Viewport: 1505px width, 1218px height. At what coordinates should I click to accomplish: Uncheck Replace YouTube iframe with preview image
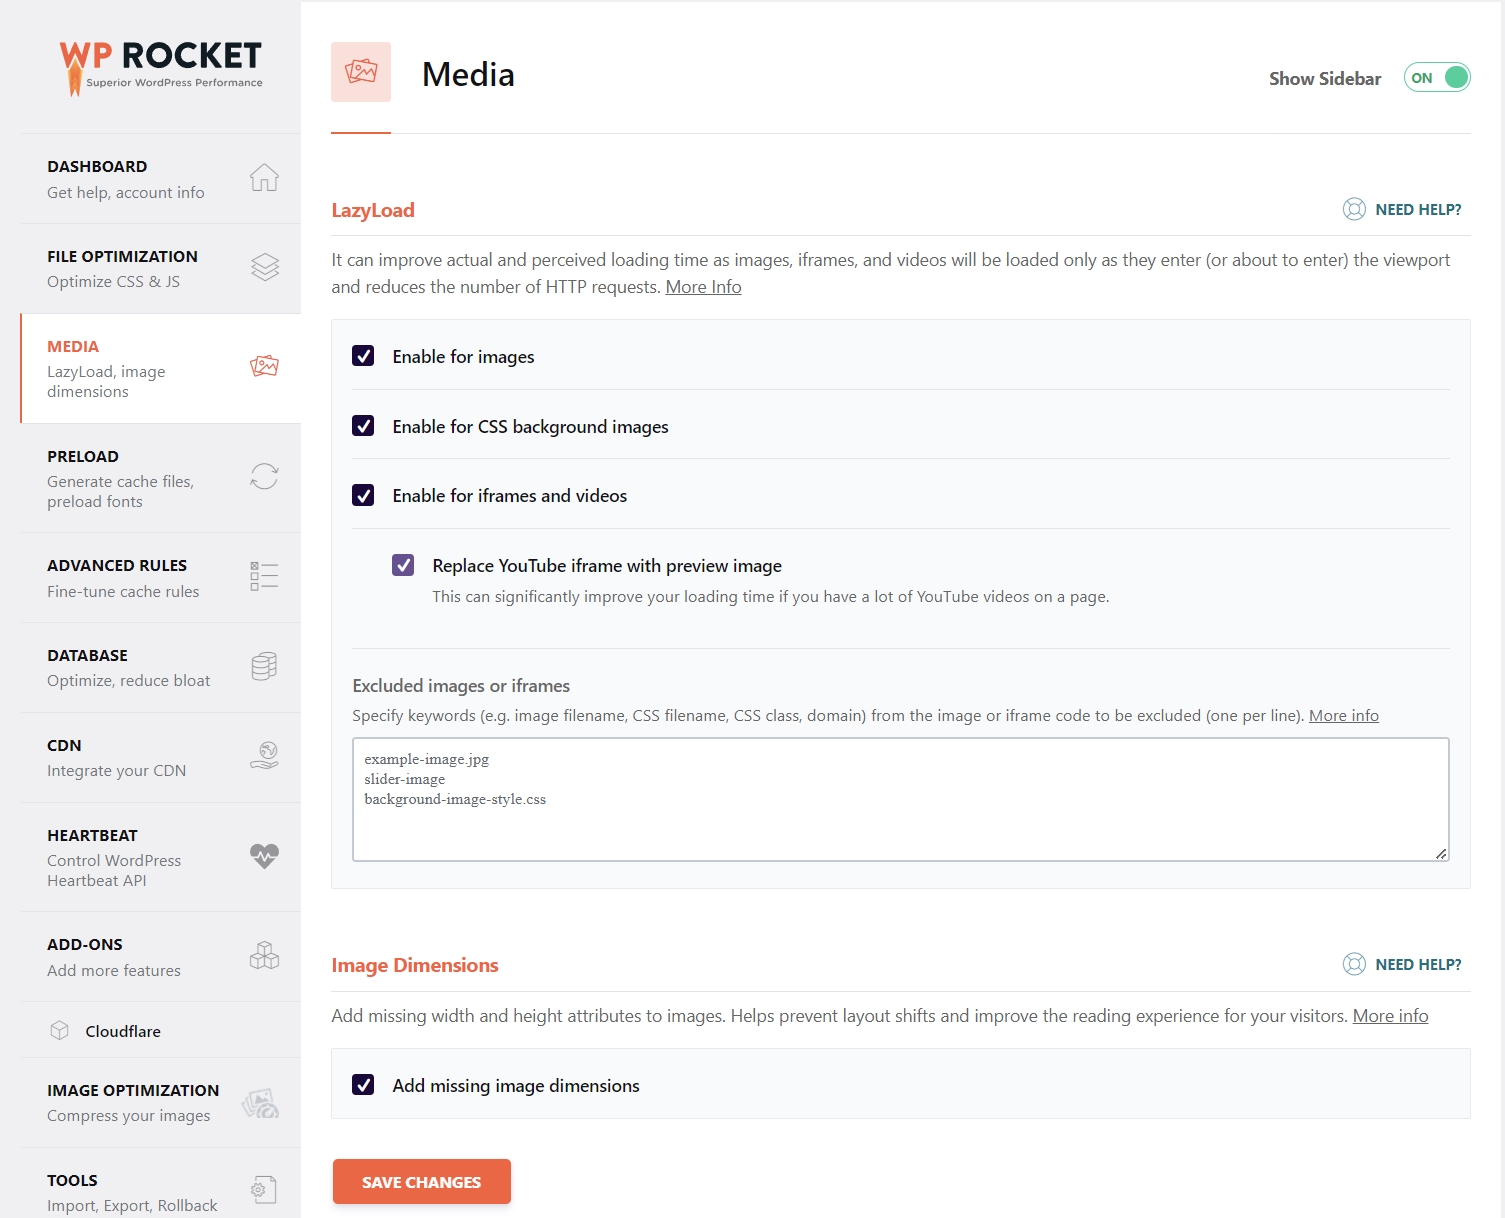403,565
